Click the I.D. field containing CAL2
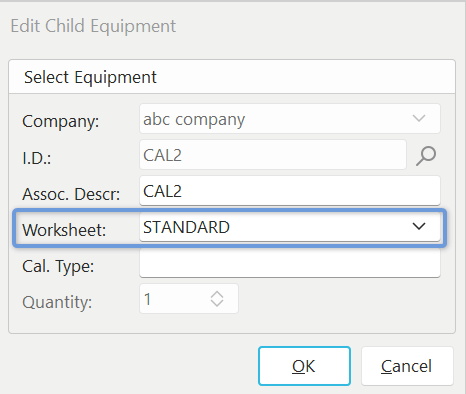 click(273, 155)
